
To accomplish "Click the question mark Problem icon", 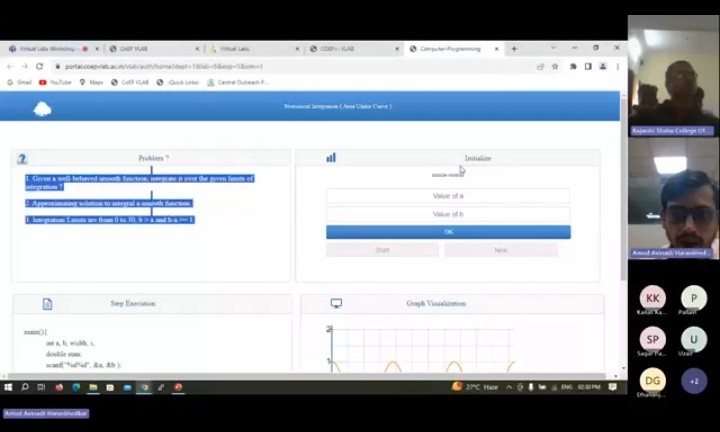I will coord(22,158).
